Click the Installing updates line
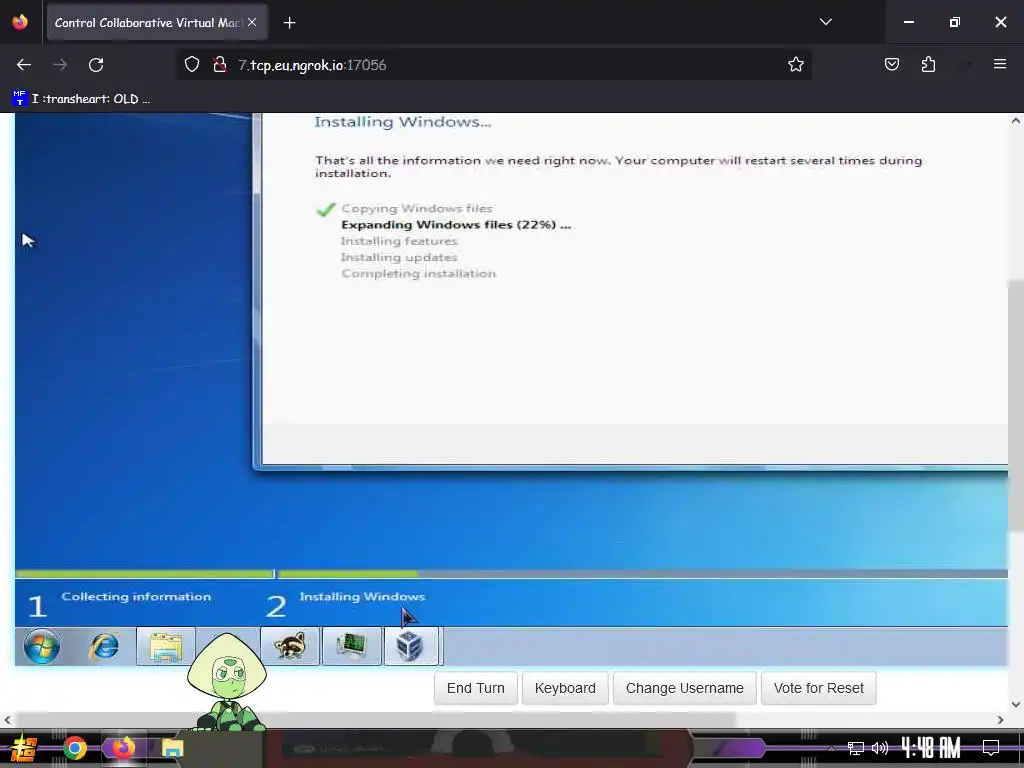The image size is (1024, 768). [x=399, y=257]
